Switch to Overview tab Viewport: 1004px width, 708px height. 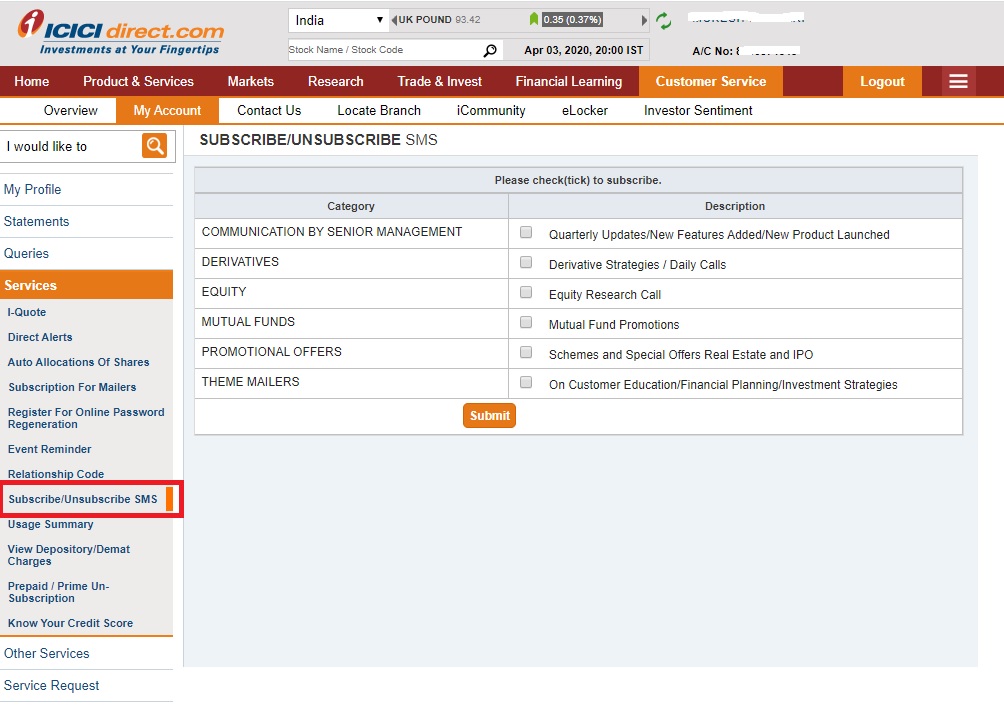(x=70, y=111)
